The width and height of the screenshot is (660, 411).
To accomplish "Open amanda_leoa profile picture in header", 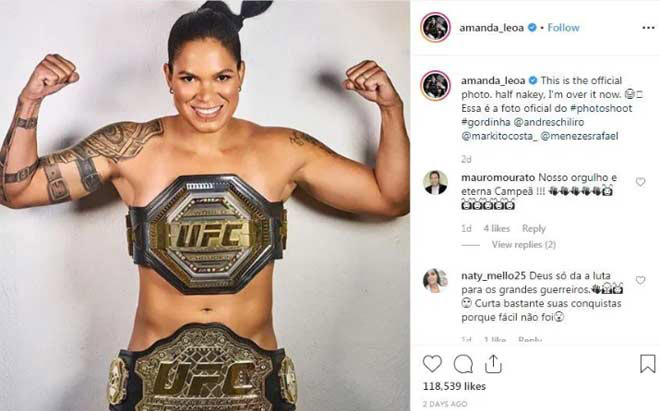I will click(x=435, y=27).
